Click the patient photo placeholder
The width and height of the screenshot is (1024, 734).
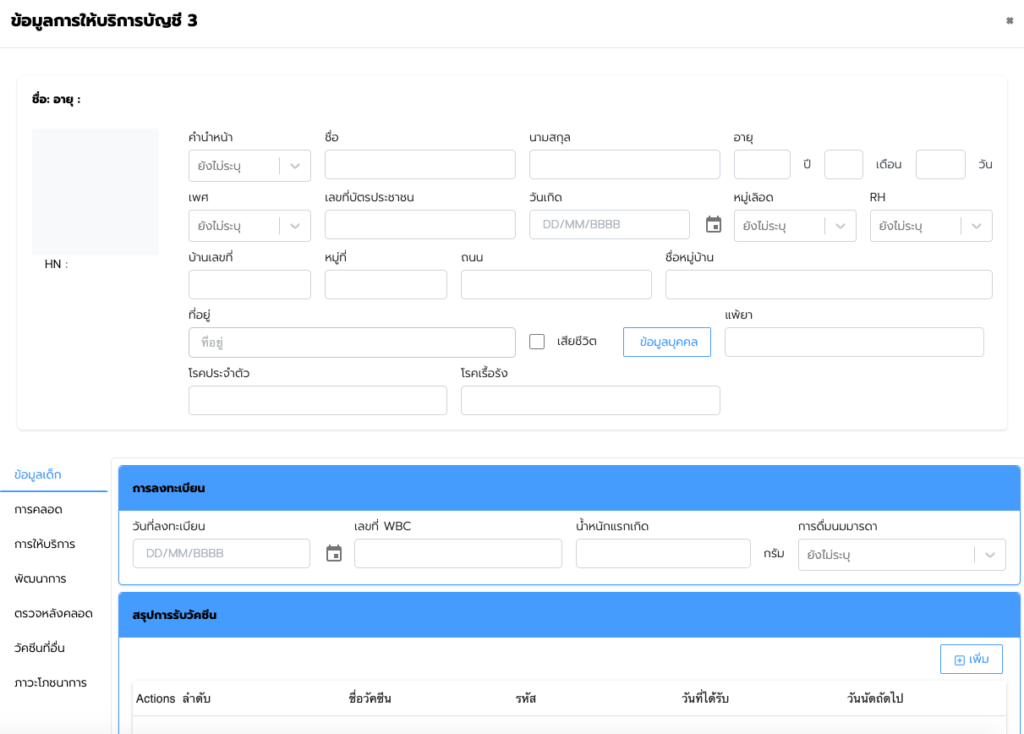(95, 191)
